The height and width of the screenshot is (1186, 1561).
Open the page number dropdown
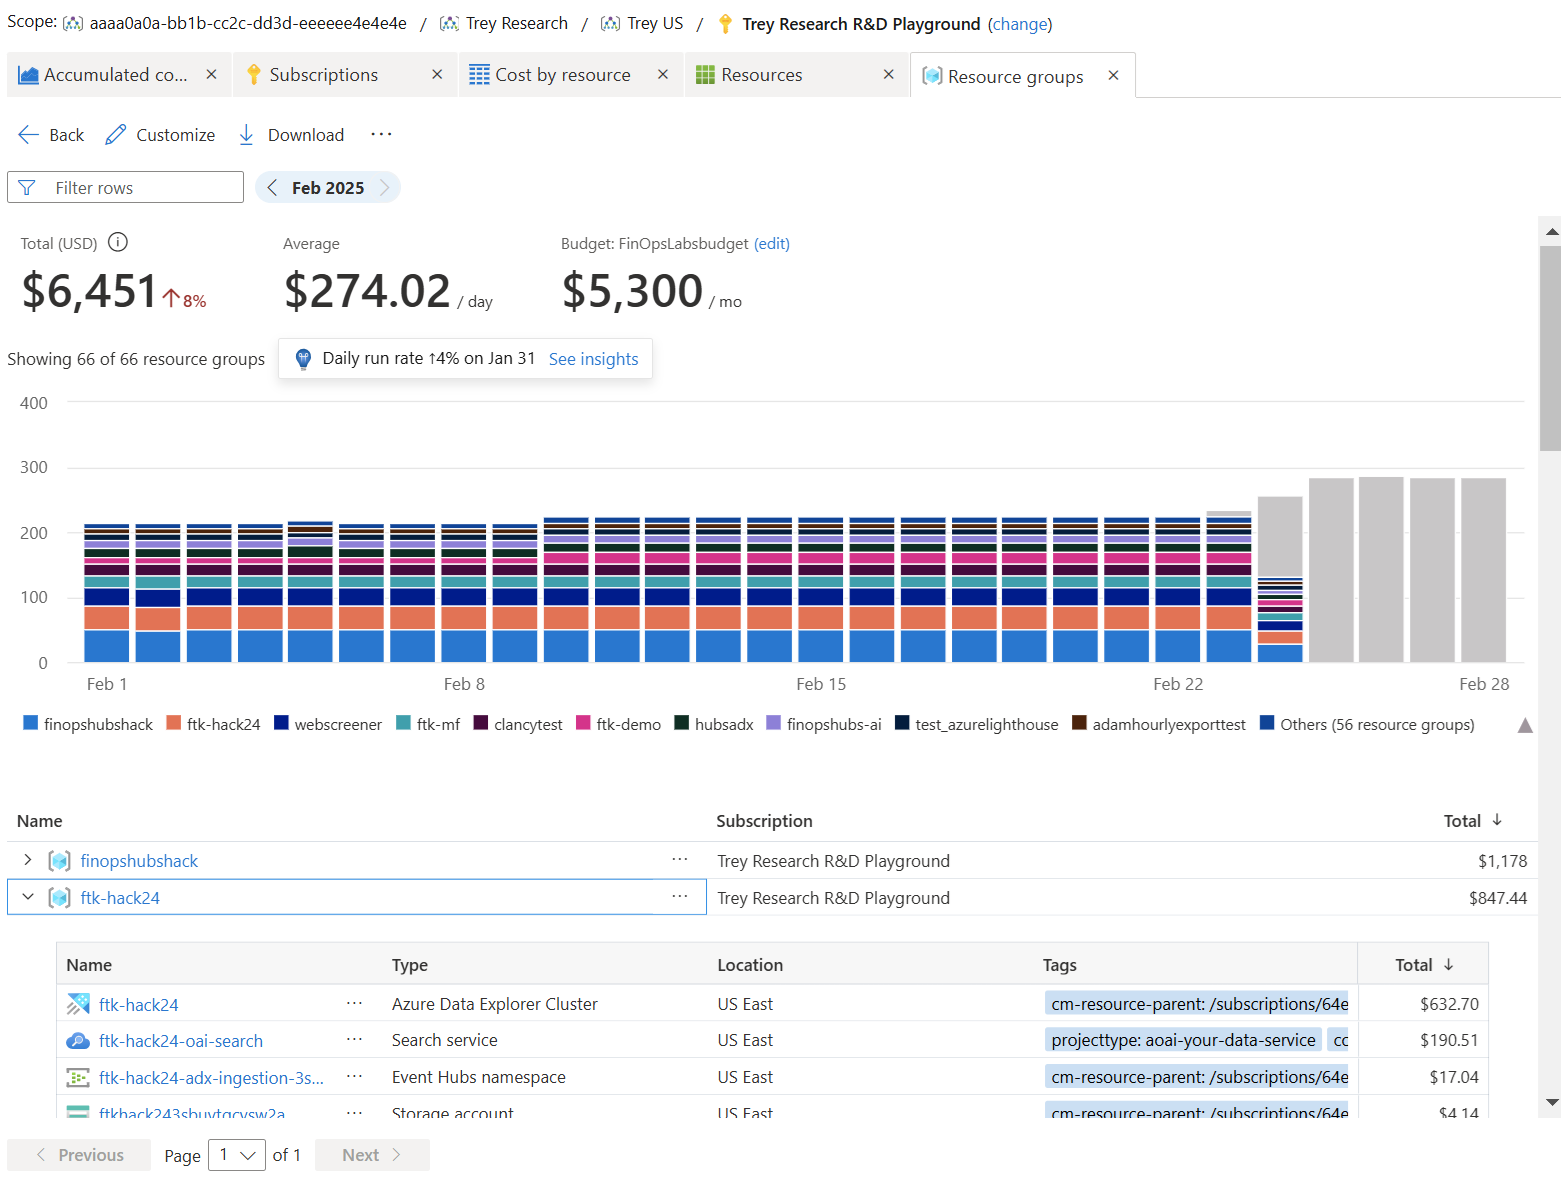pyautogui.click(x=237, y=1155)
